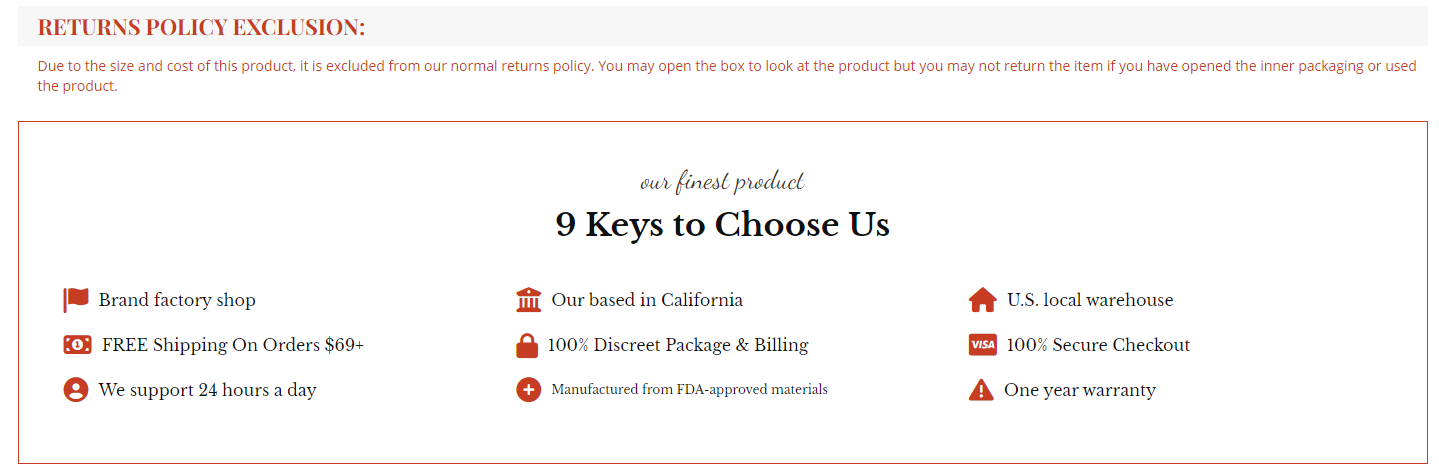This screenshot has width=1439, height=472.
Task: Click Our based in California text
Action: [x=647, y=300]
